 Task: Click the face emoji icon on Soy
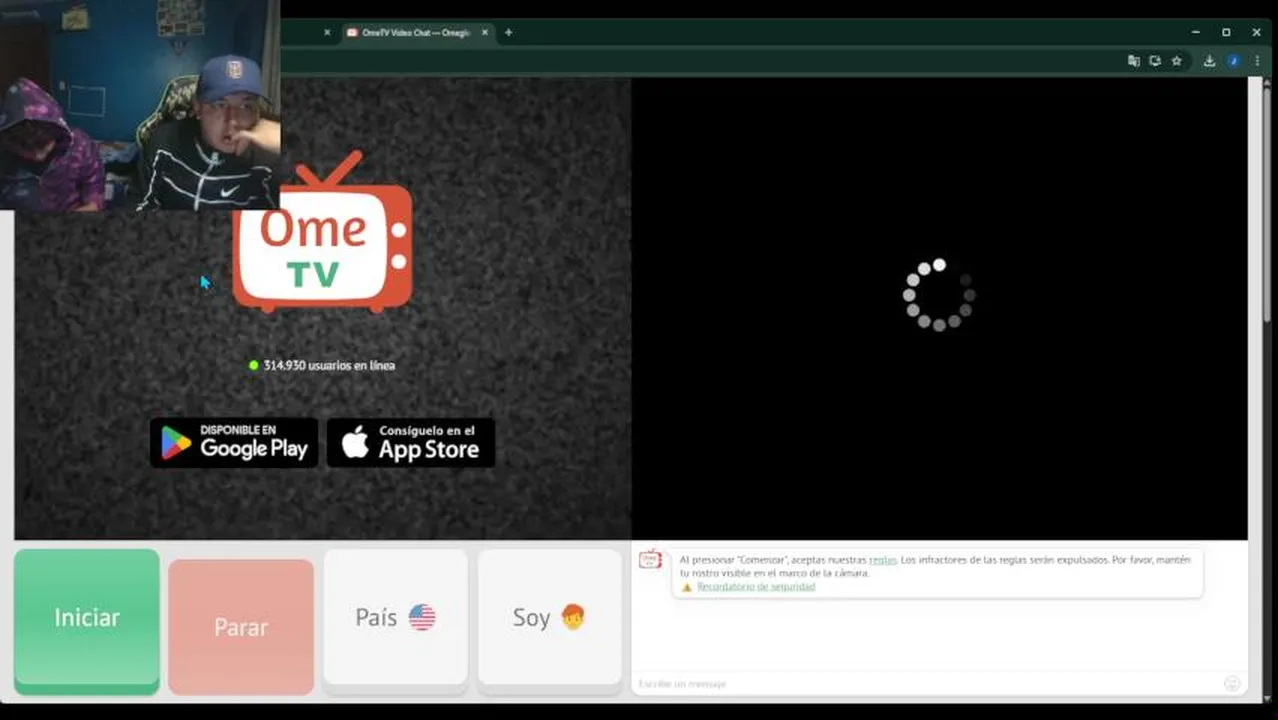(x=573, y=617)
